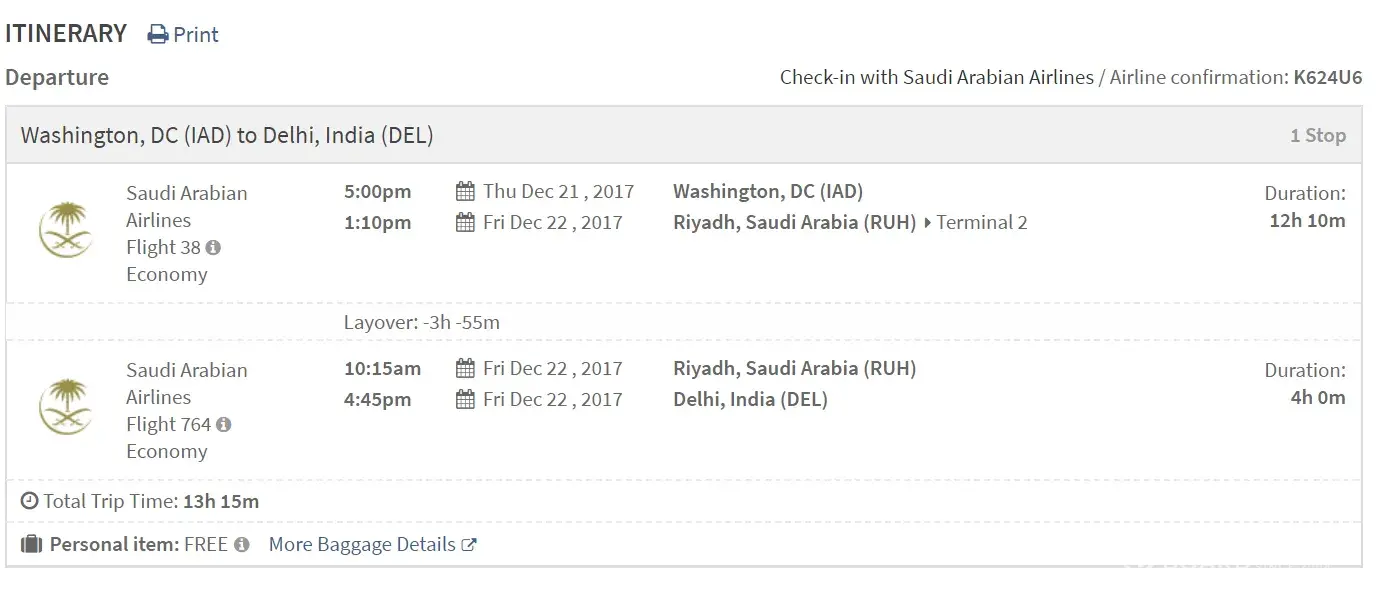Click the calendar icon beside 4:45pm arrival date
The height and width of the screenshot is (593, 1382).
tap(465, 400)
